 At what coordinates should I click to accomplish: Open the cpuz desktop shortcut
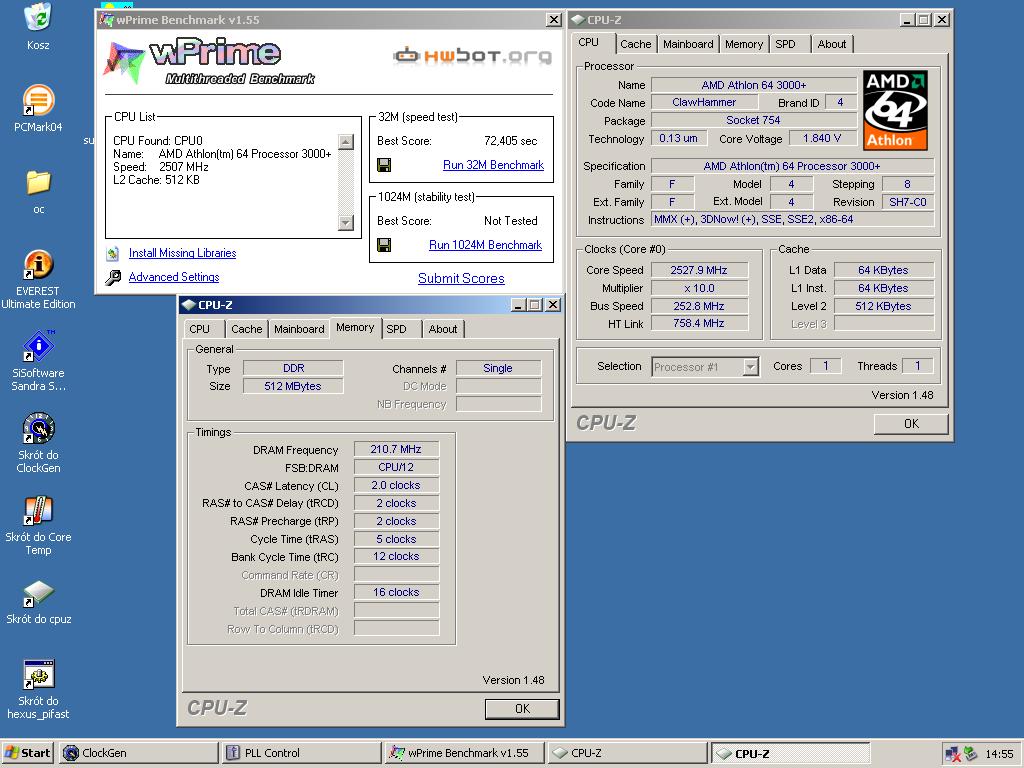(38, 593)
